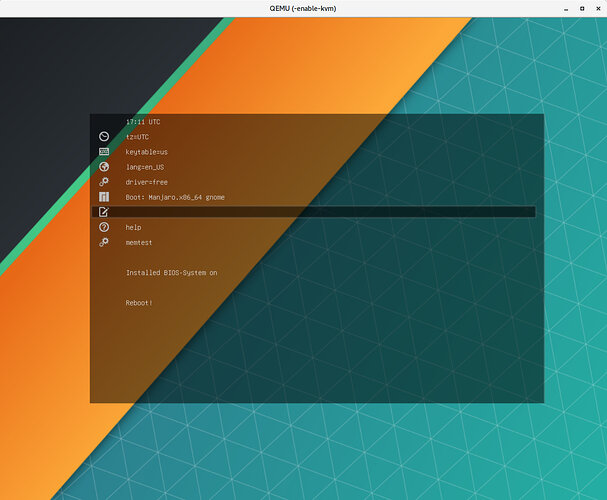Close the QEMU window
The height and width of the screenshot is (500, 607).
coord(598,9)
